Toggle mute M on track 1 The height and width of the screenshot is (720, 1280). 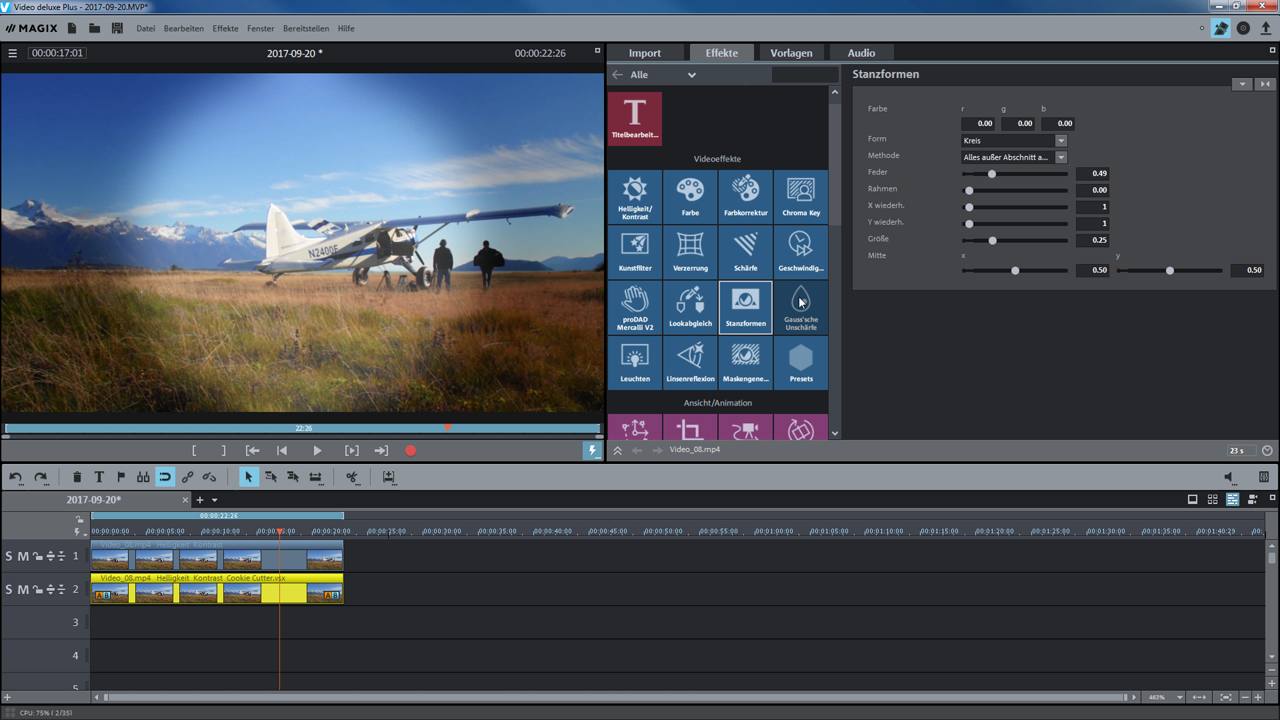[23, 556]
